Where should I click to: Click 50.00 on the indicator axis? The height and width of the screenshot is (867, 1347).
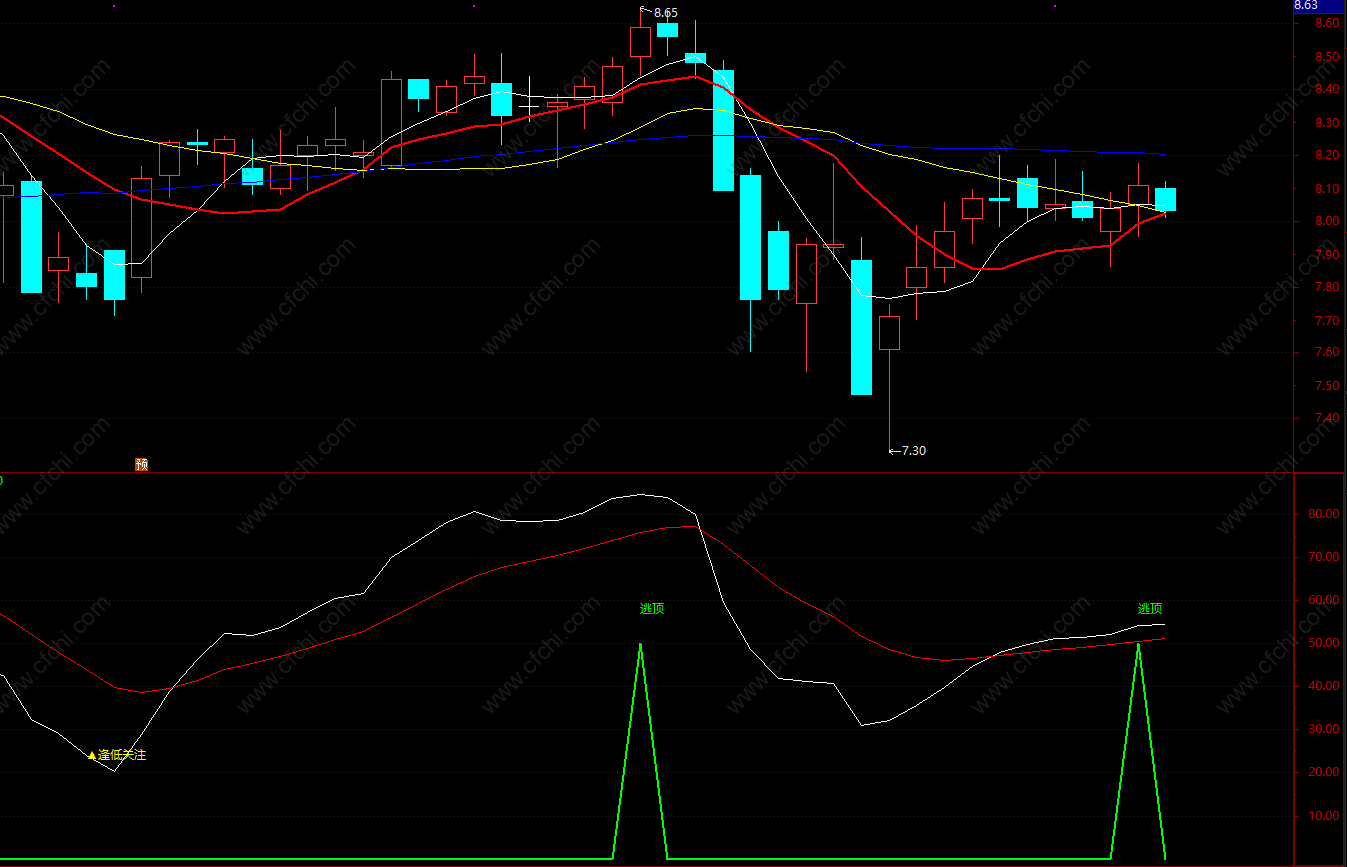[x=1323, y=643]
